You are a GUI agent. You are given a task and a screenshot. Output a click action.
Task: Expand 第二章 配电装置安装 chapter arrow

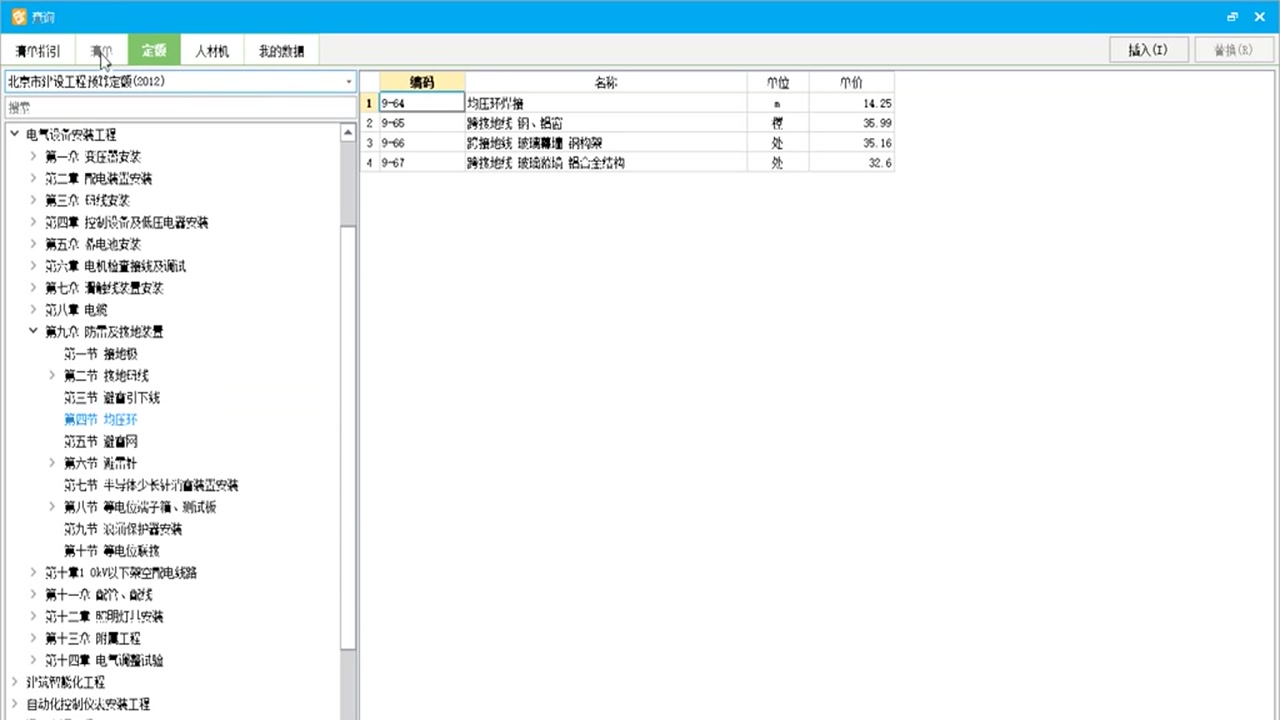[x=33, y=178]
